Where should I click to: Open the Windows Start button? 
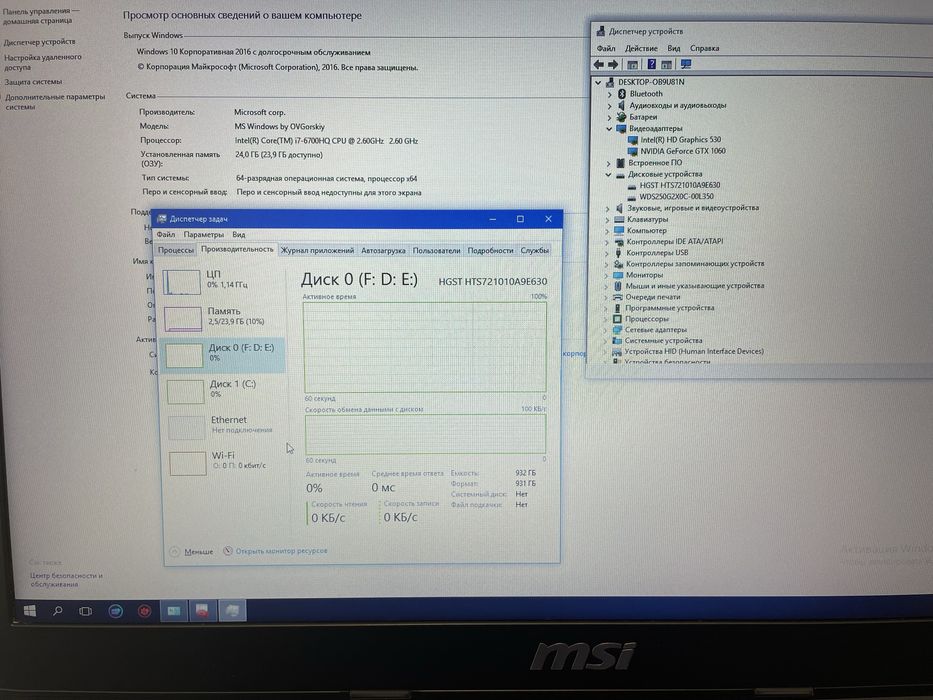click(x=29, y=611)
